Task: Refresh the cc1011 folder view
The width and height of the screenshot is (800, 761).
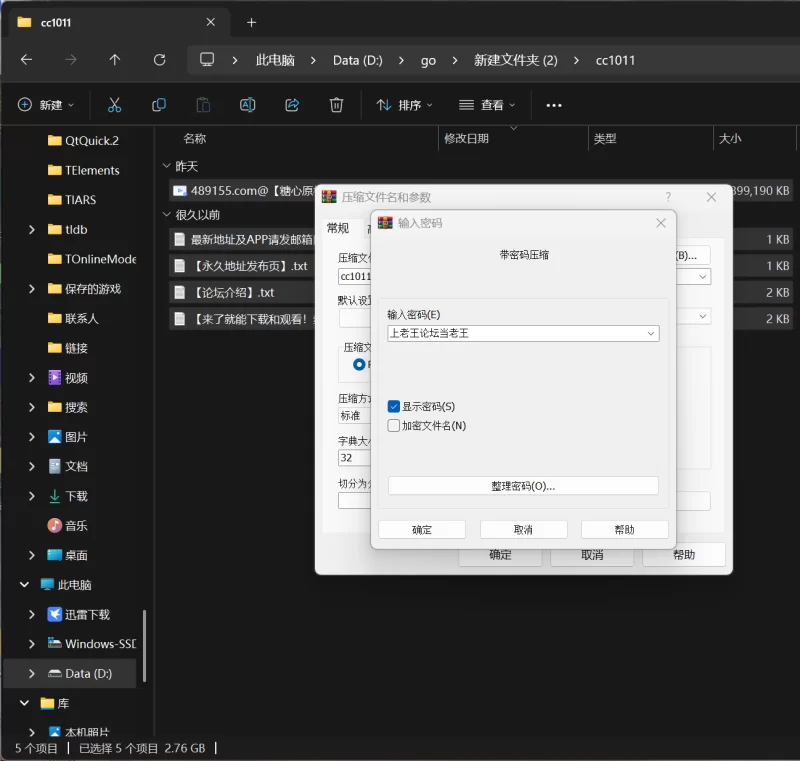Action: (159, 60)
